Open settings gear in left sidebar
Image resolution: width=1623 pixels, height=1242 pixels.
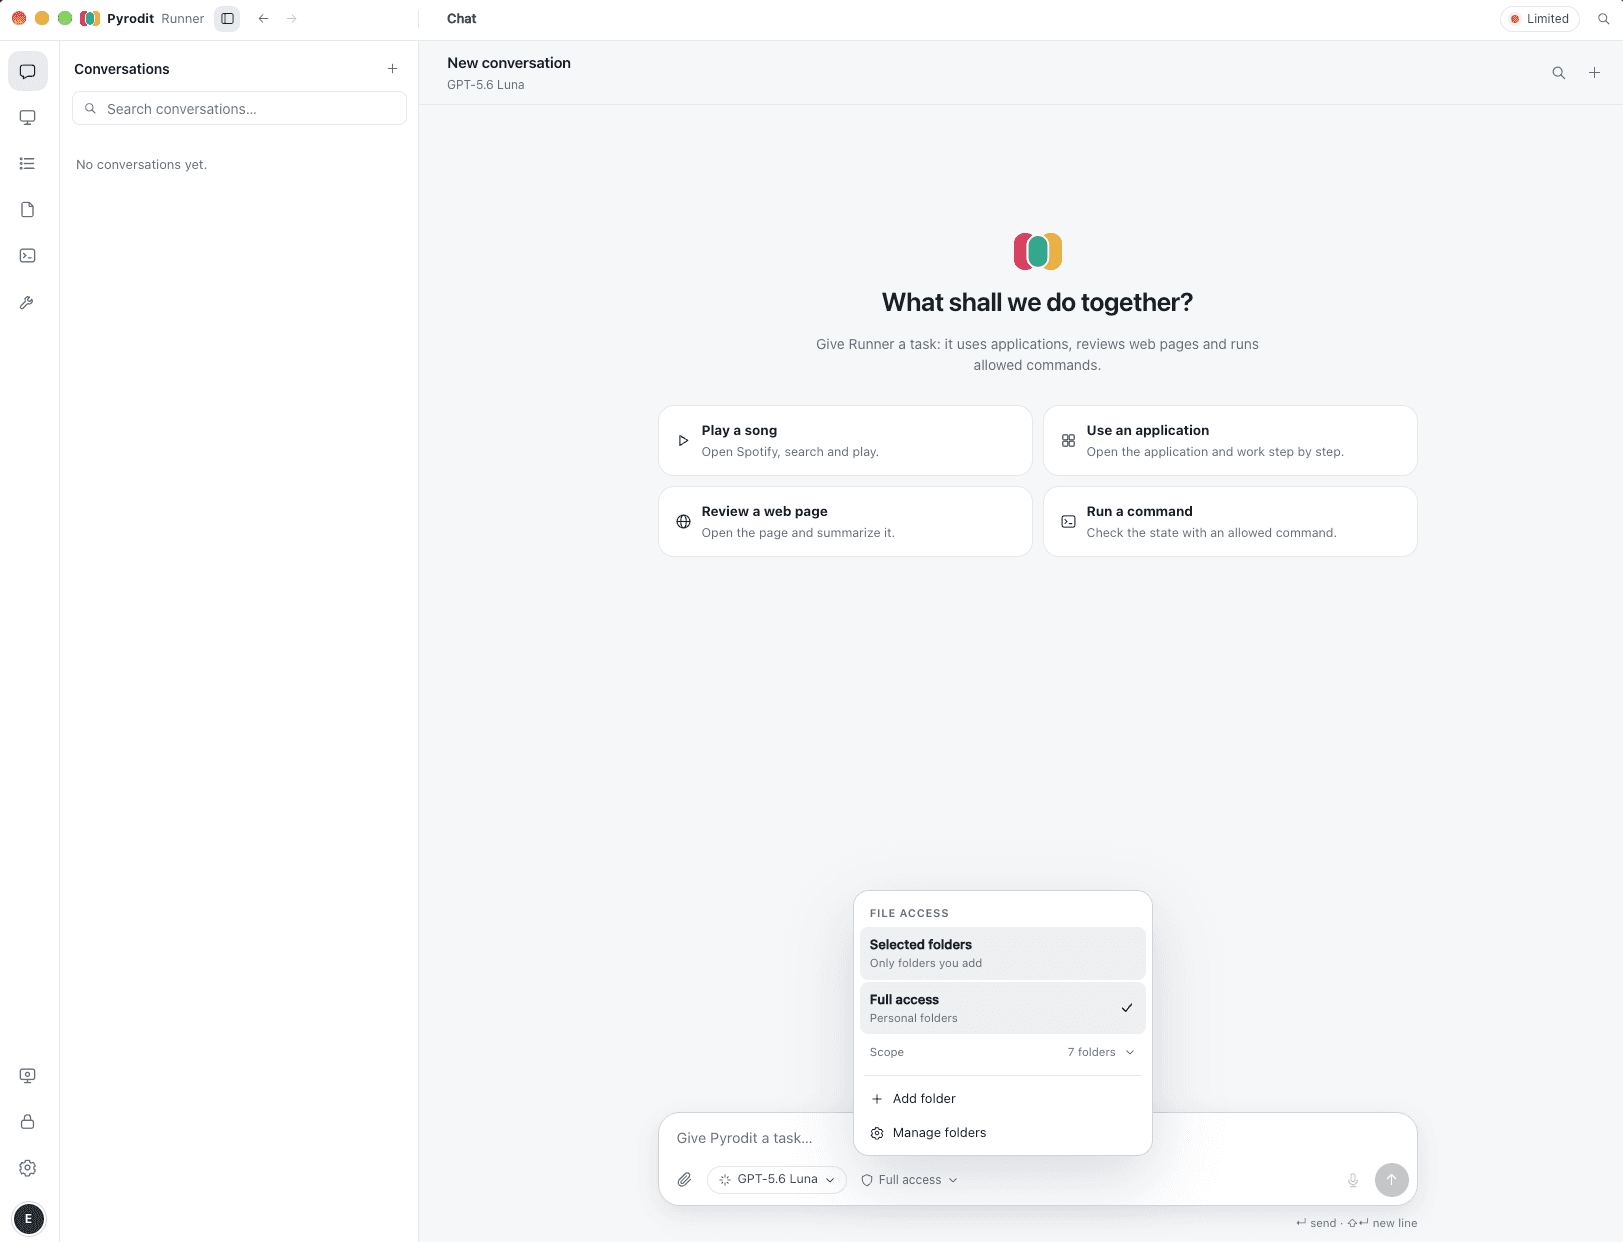pyautogui.click(x=28, y=1168)
